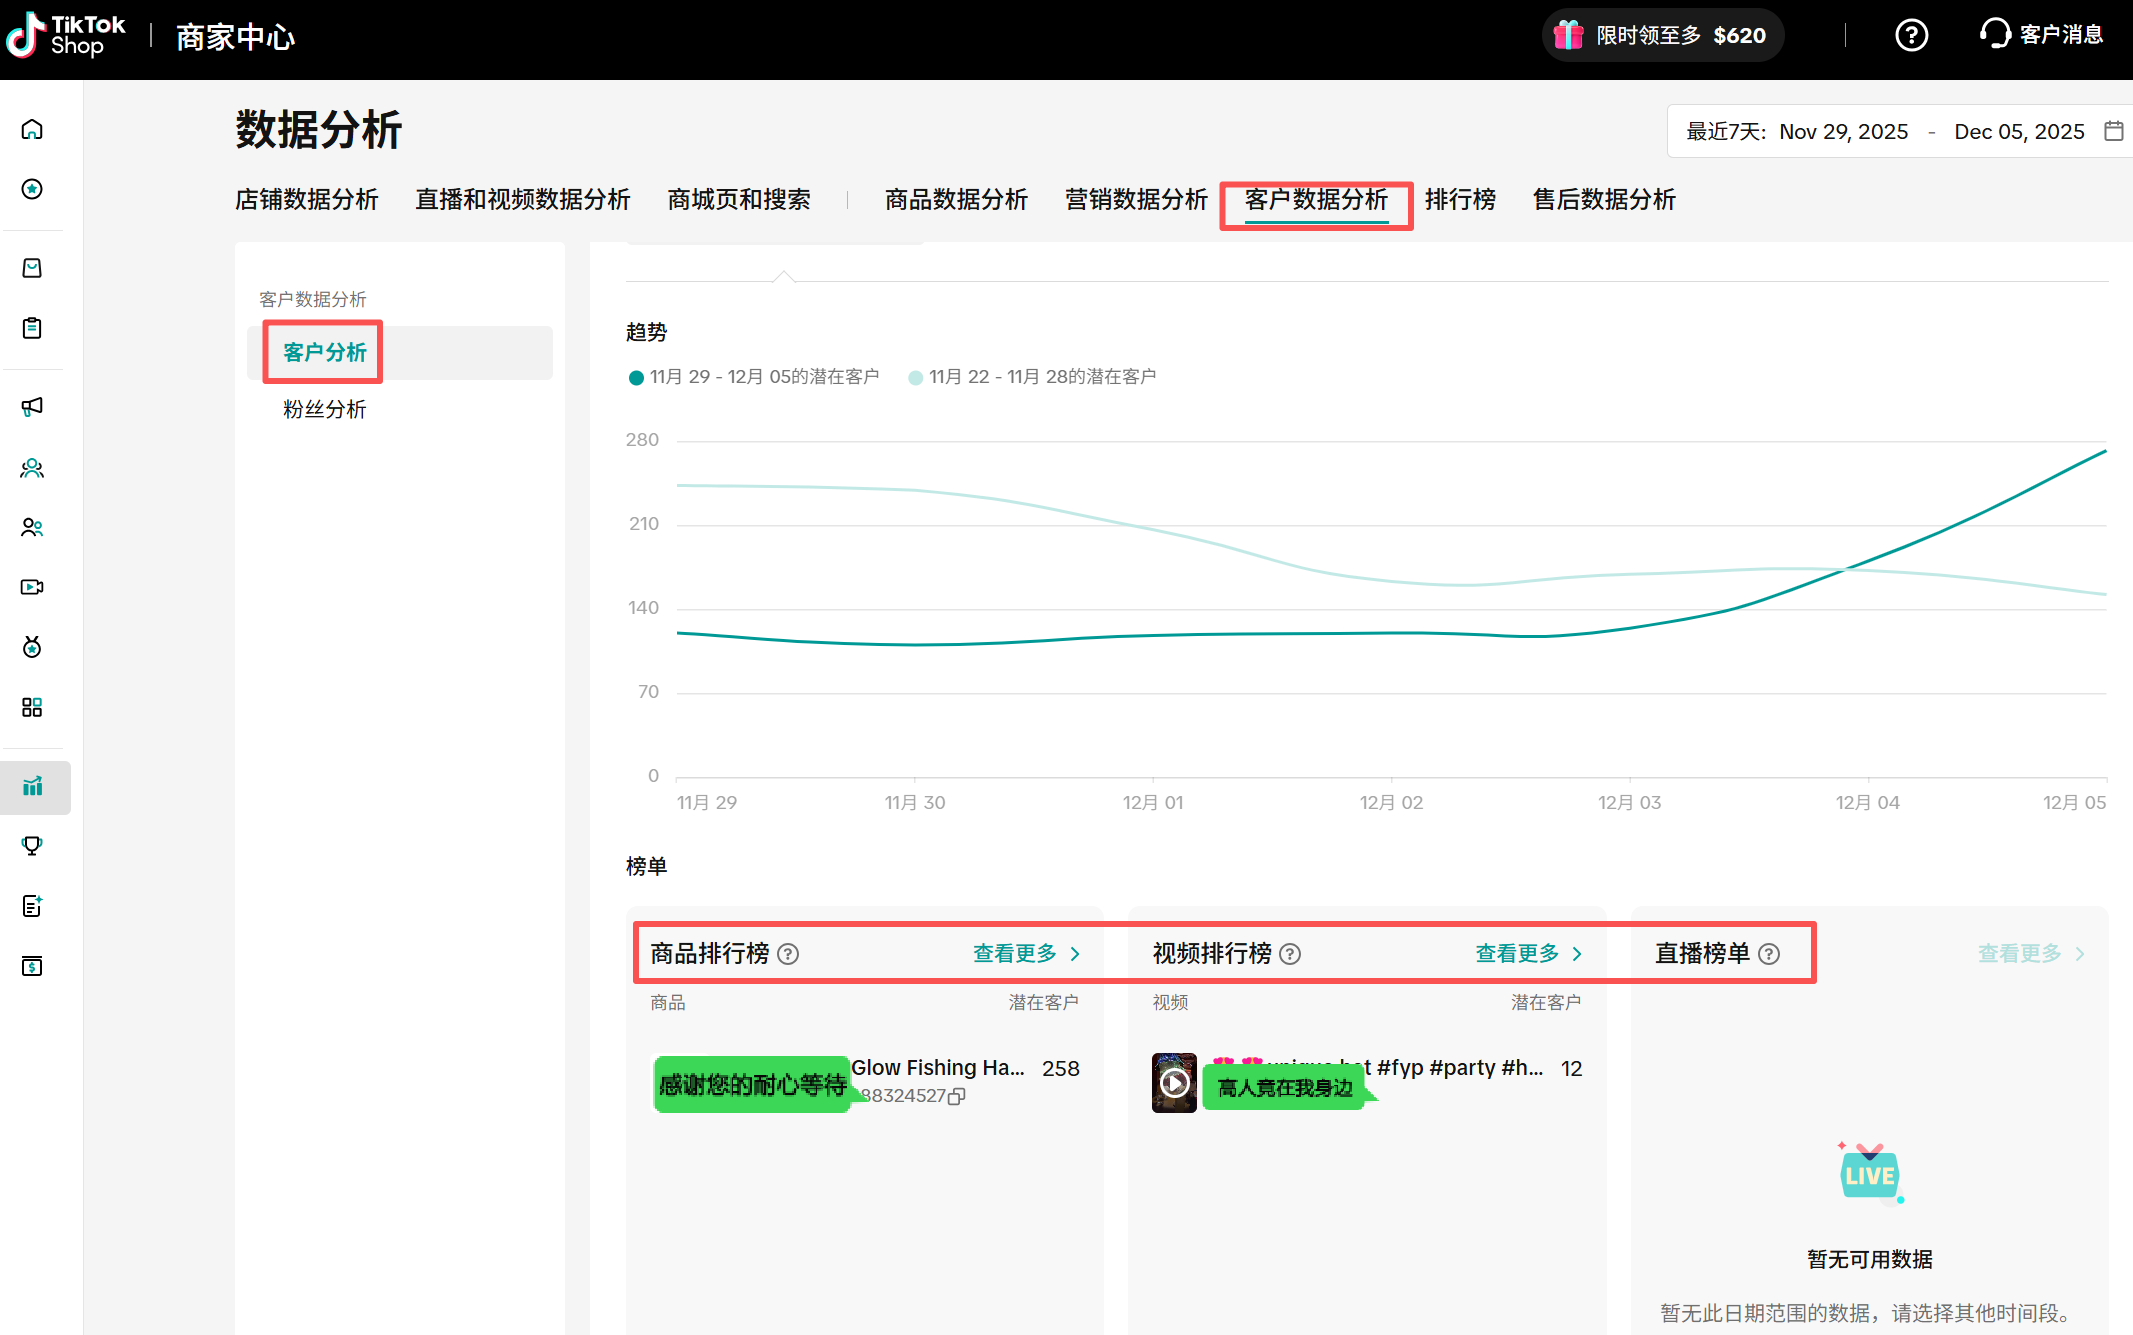Click 查看更多 in 视频排行榜 card
This screenshot has height=1335, width=2133.
pos(1529,954)
